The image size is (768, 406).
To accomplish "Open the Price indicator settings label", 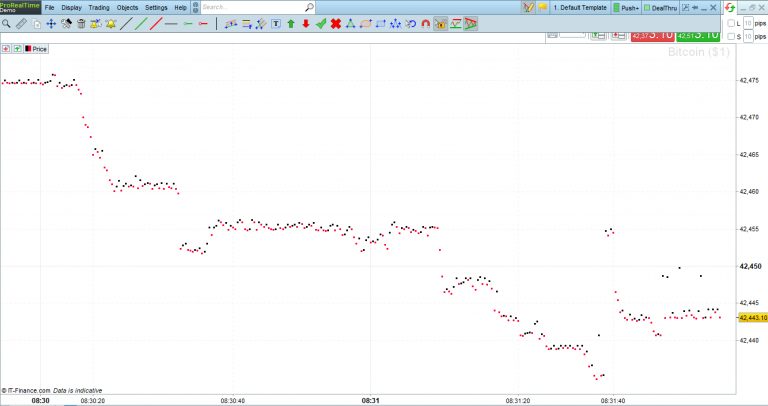I will (x=39, y=48).
